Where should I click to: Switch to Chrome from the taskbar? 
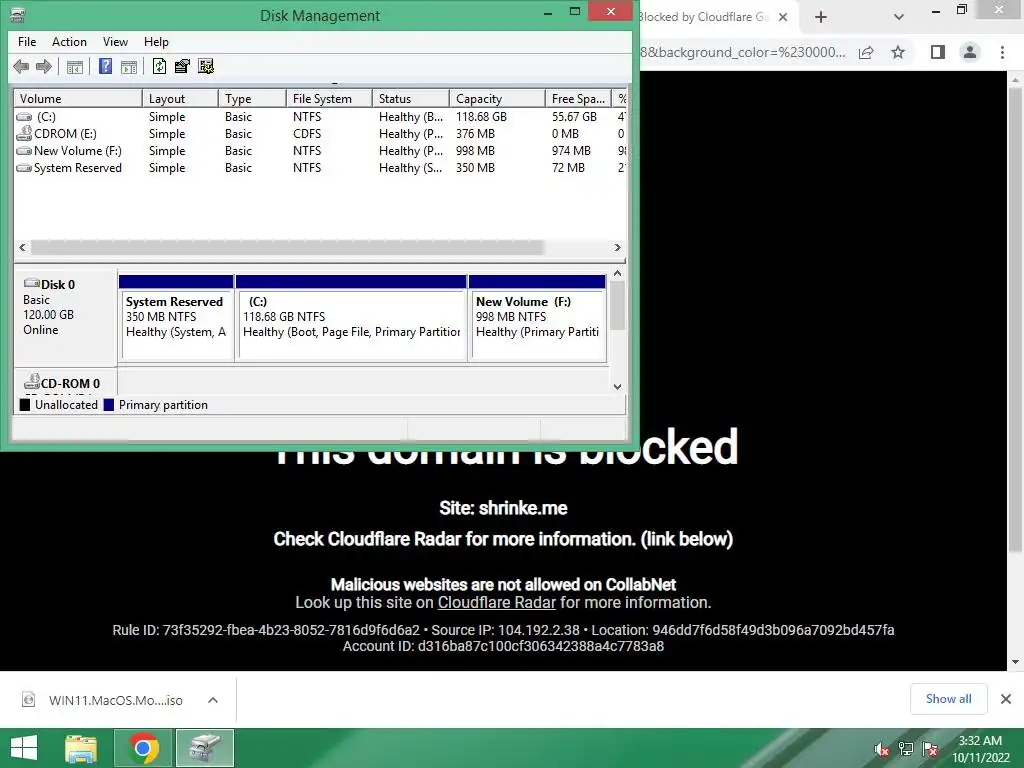[x=144, y=748]
